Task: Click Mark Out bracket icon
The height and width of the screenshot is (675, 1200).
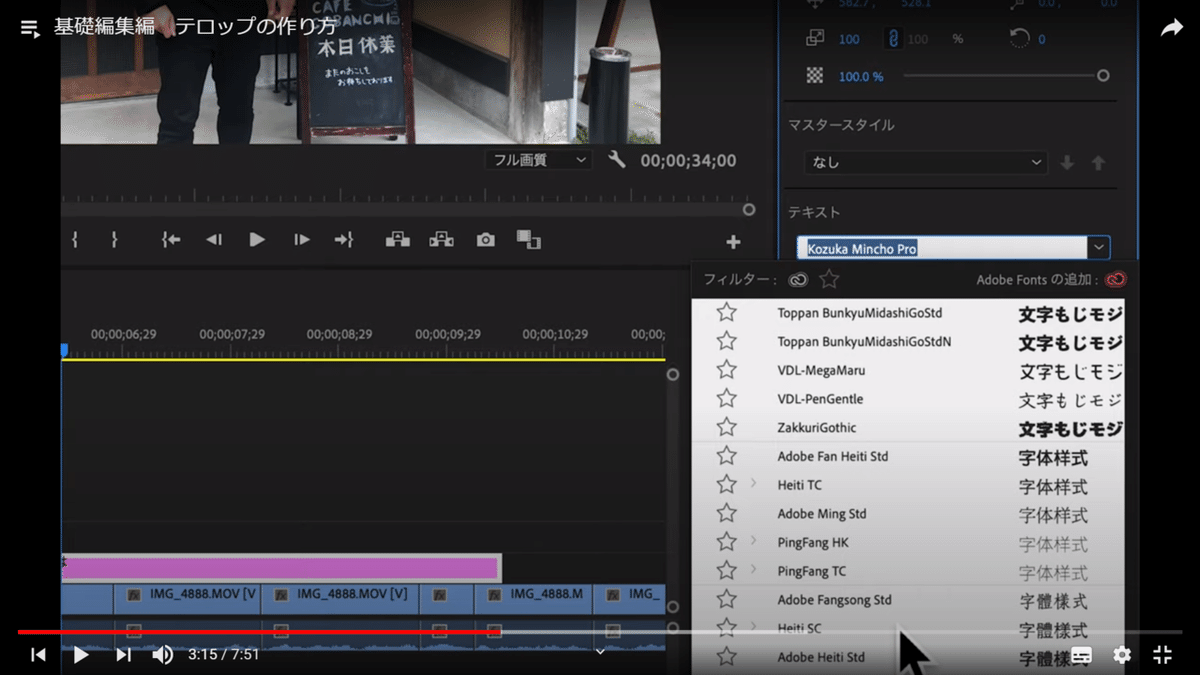Action: pyautogui.click(x=114, y=240)
